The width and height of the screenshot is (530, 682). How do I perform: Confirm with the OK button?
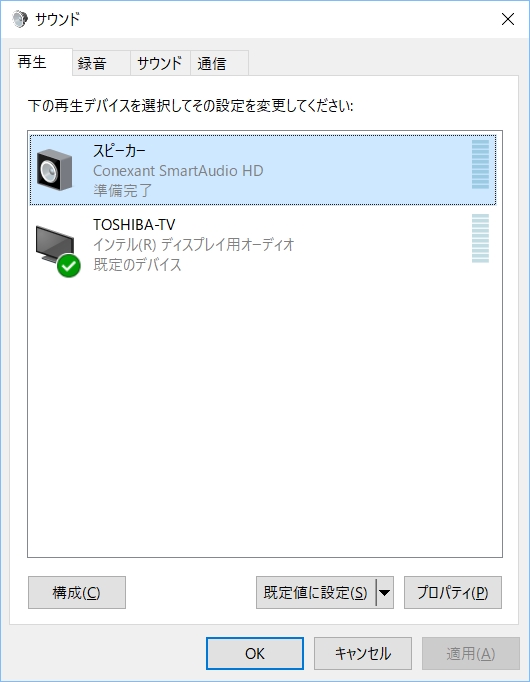pos(255,653)
